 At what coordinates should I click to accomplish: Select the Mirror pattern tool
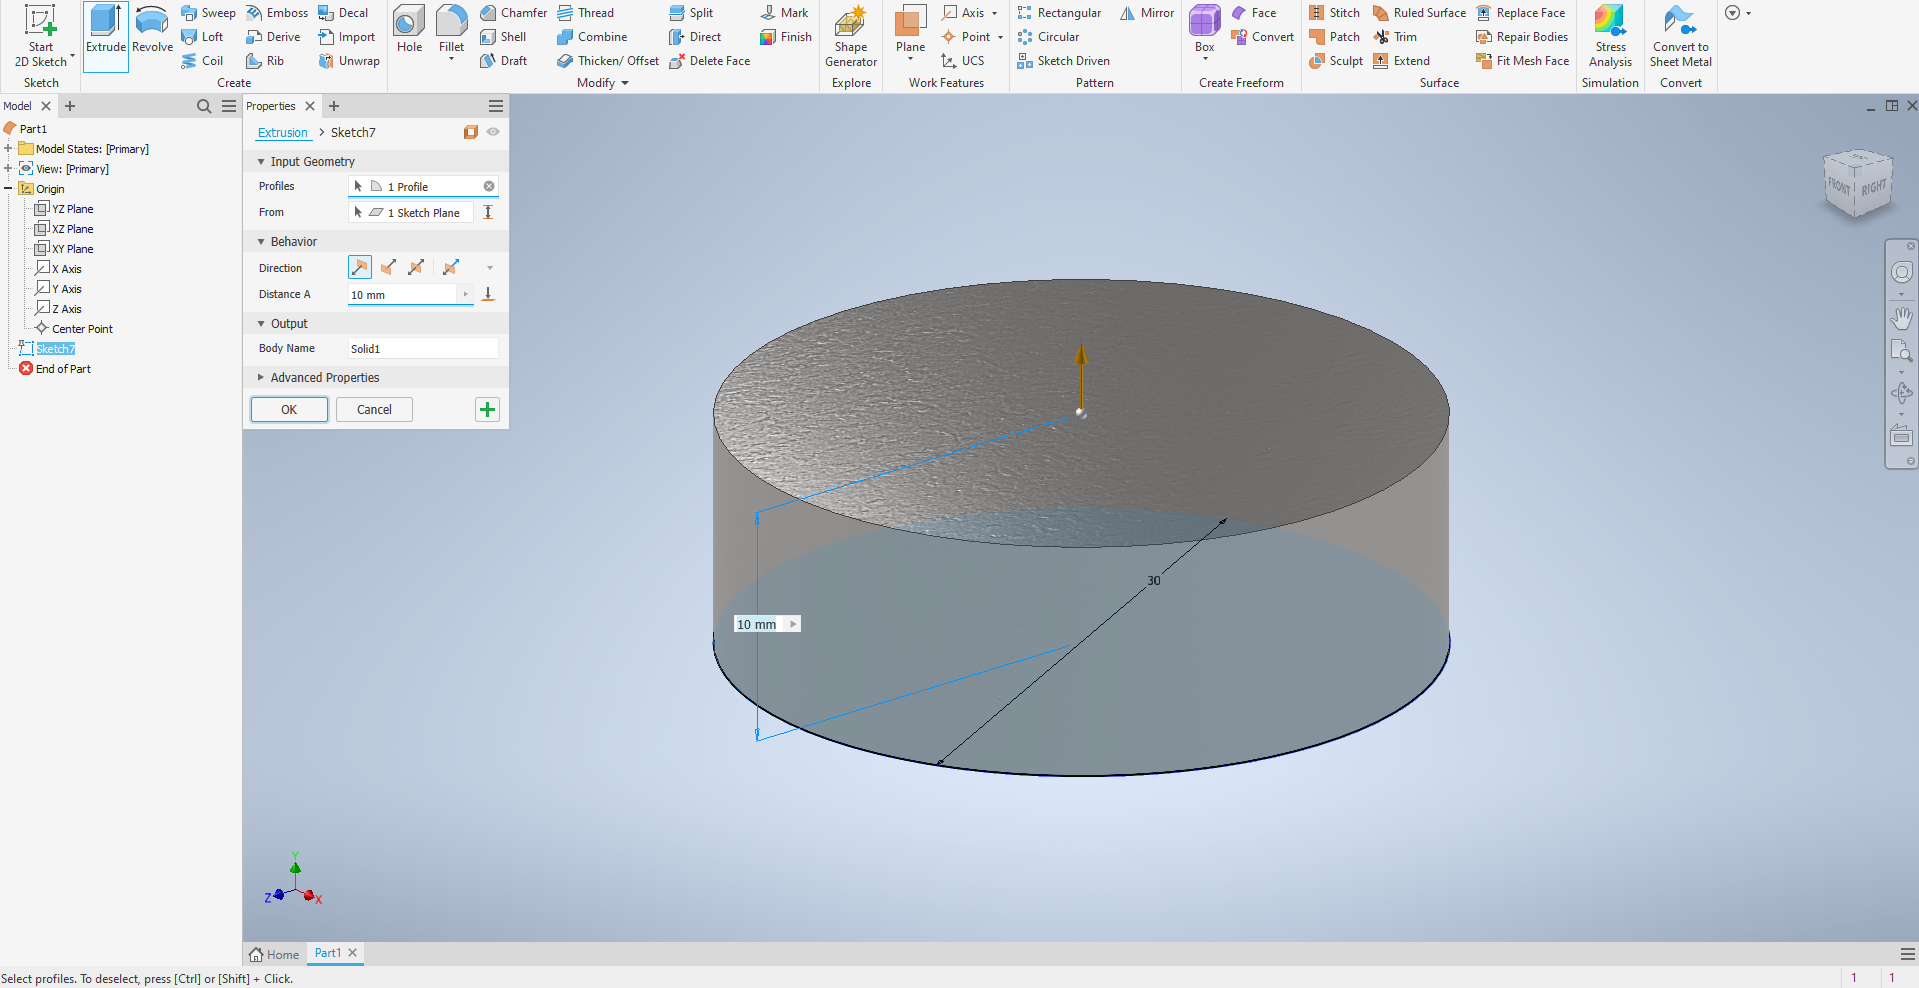click(1147, 13)
